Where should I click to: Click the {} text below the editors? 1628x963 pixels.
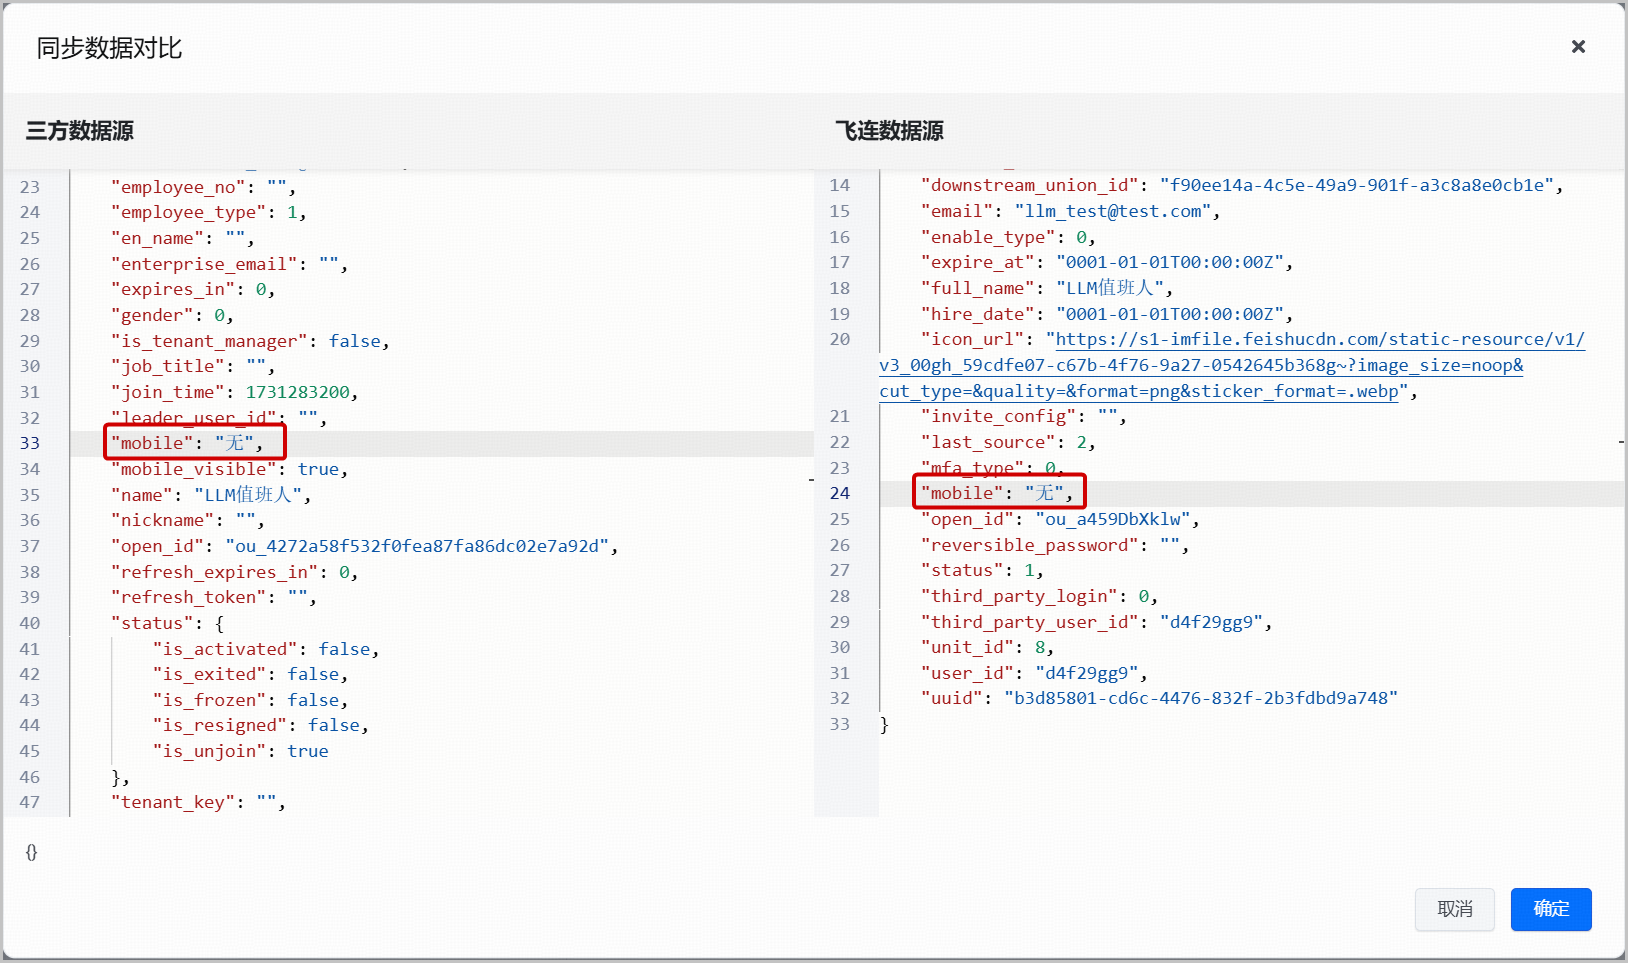click(32, 852)
